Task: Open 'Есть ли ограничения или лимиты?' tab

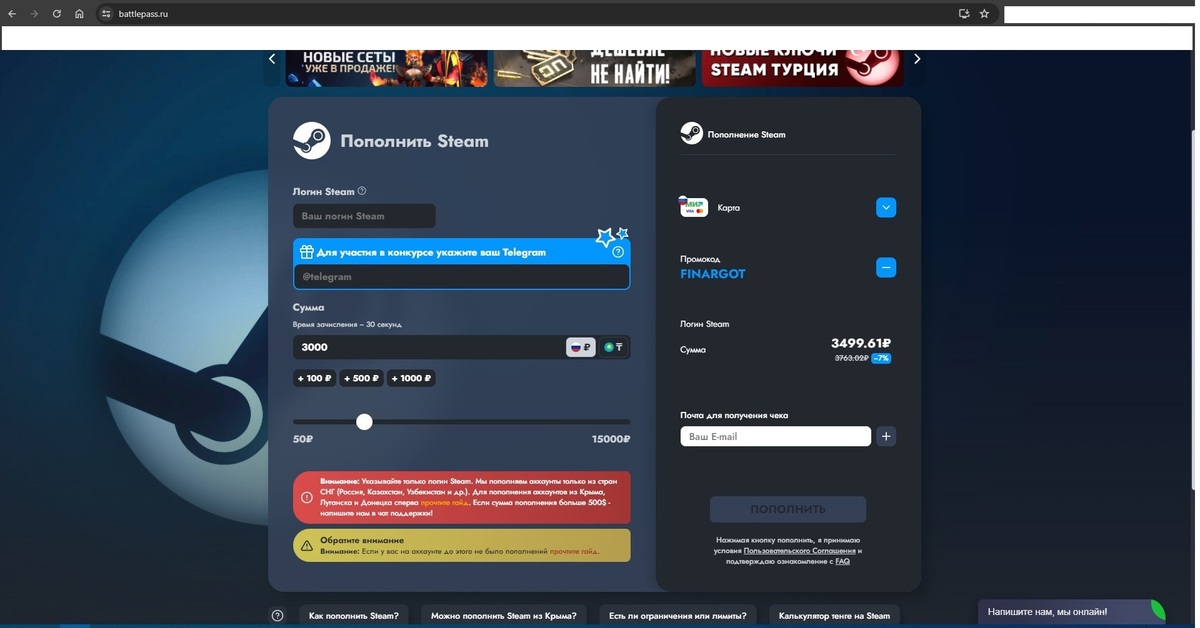Action: point(678,616)
